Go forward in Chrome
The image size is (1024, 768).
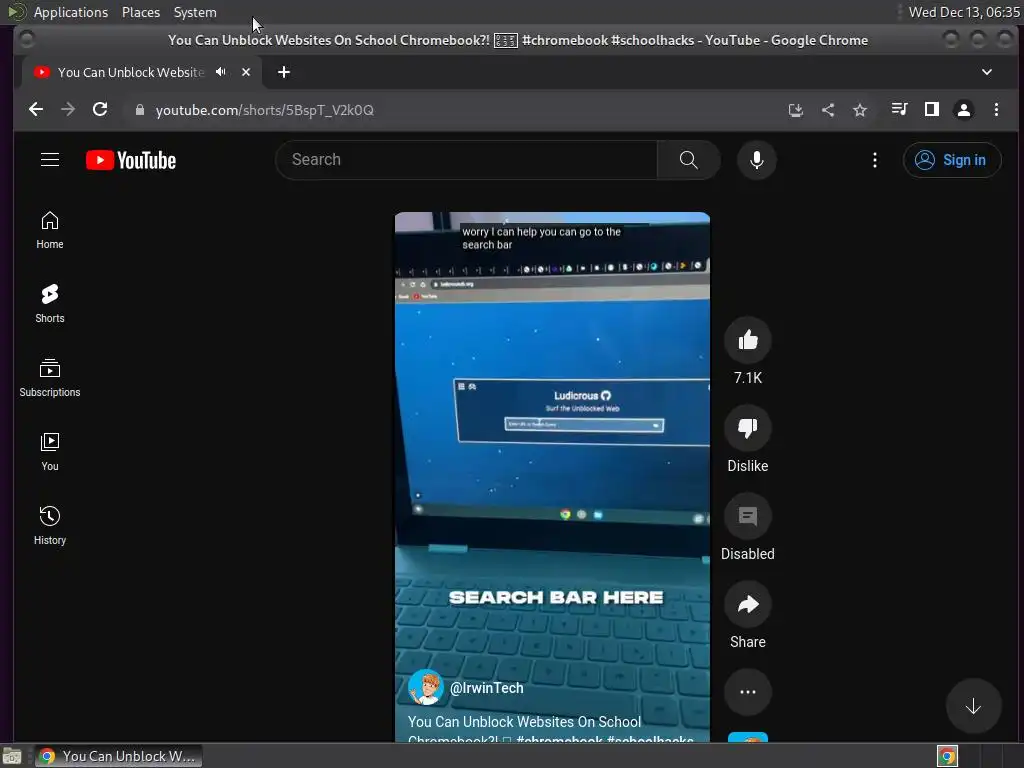[68, 110]
